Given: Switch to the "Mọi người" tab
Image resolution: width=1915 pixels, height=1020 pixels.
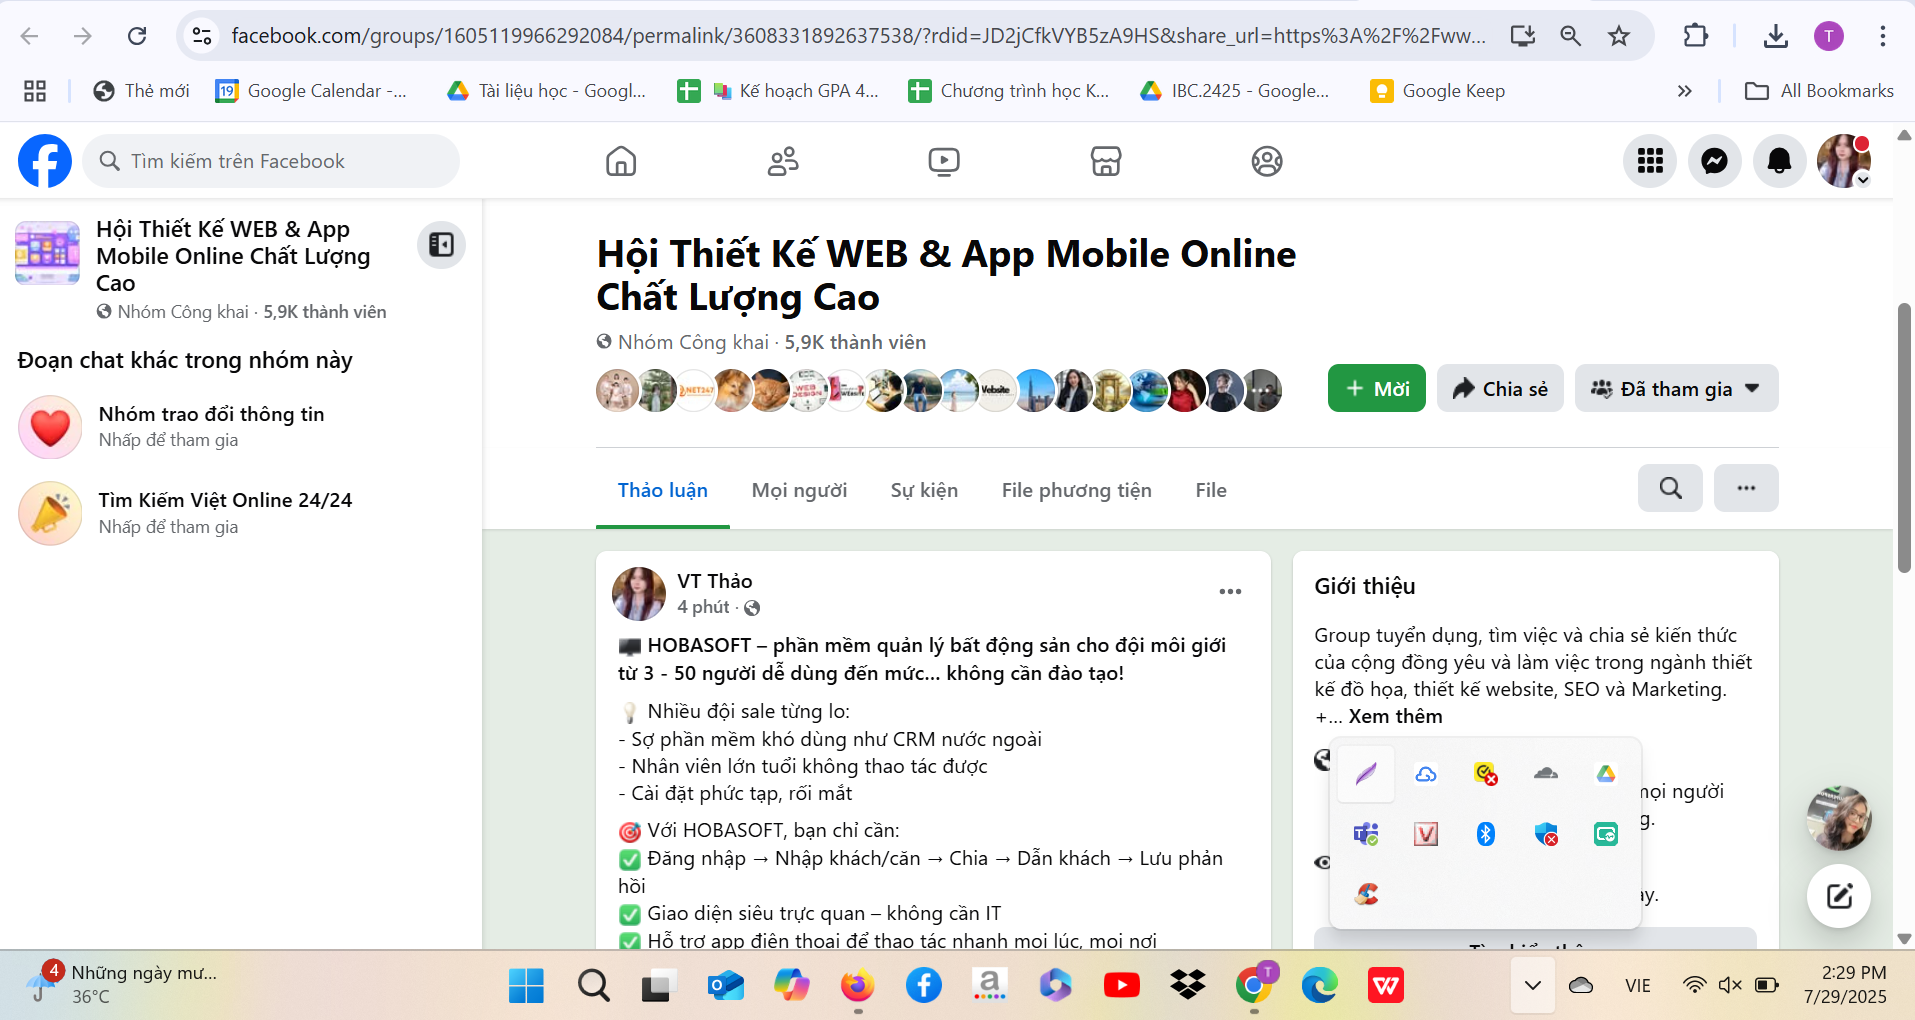Looking at the screenshot, I should [799, 490].
